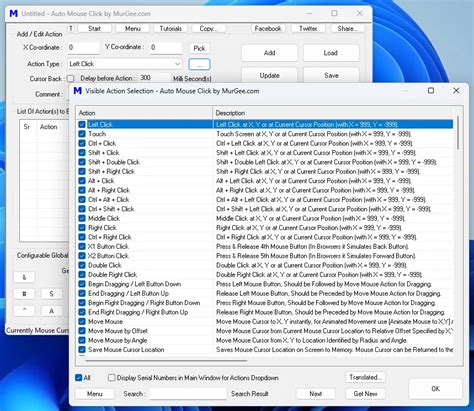Image resolution: width=474 pixels, height=411 pixels.
Task: Select the Begin Dragging / Left Button Down row
Action: coord(265,284)
